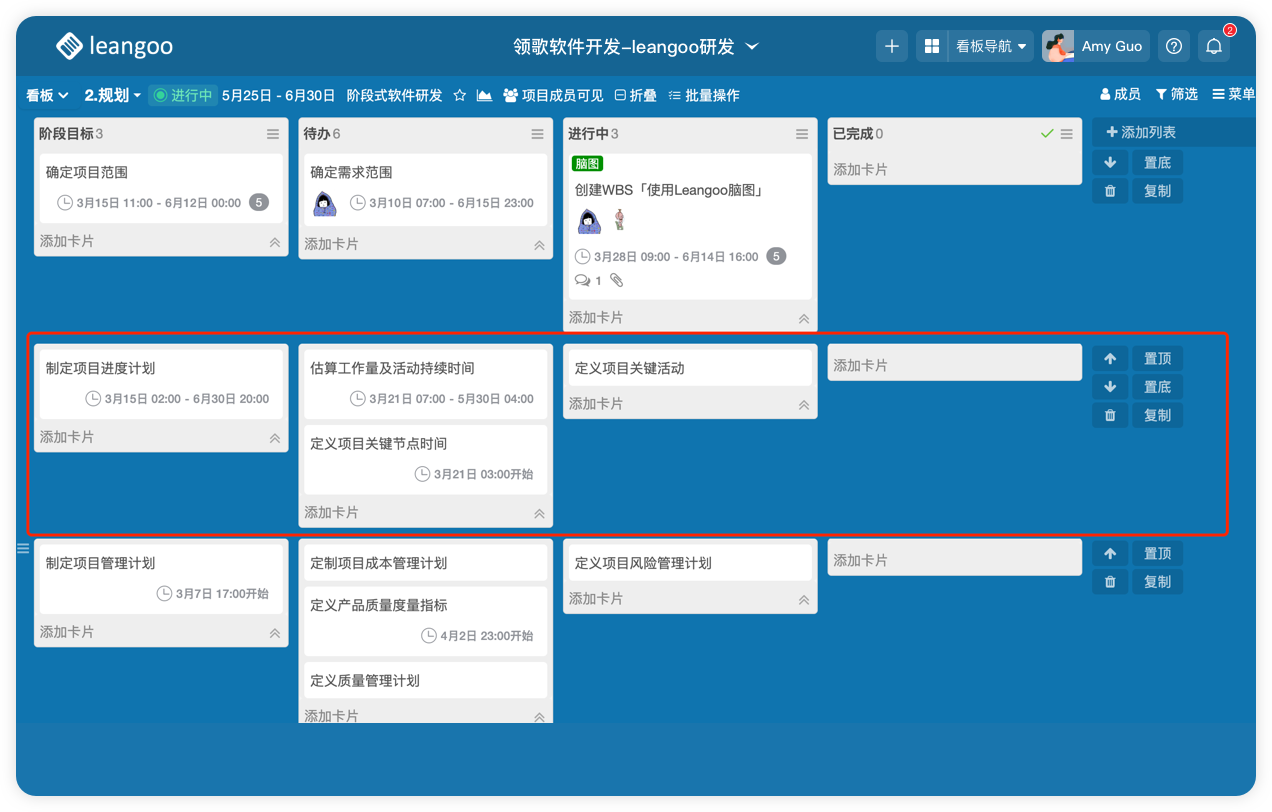Image resolution: width=1272 pixels, height=812 pixels.
Task: Open the 筛选 filter option
Action: 1177,94
